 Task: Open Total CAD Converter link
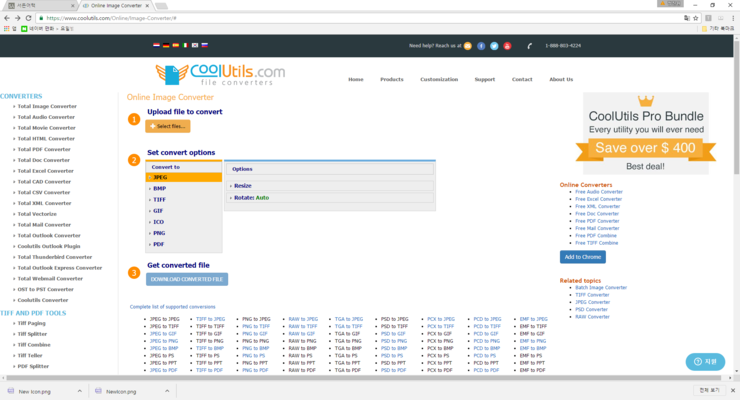pyautogui.click(x=44, y=182)
